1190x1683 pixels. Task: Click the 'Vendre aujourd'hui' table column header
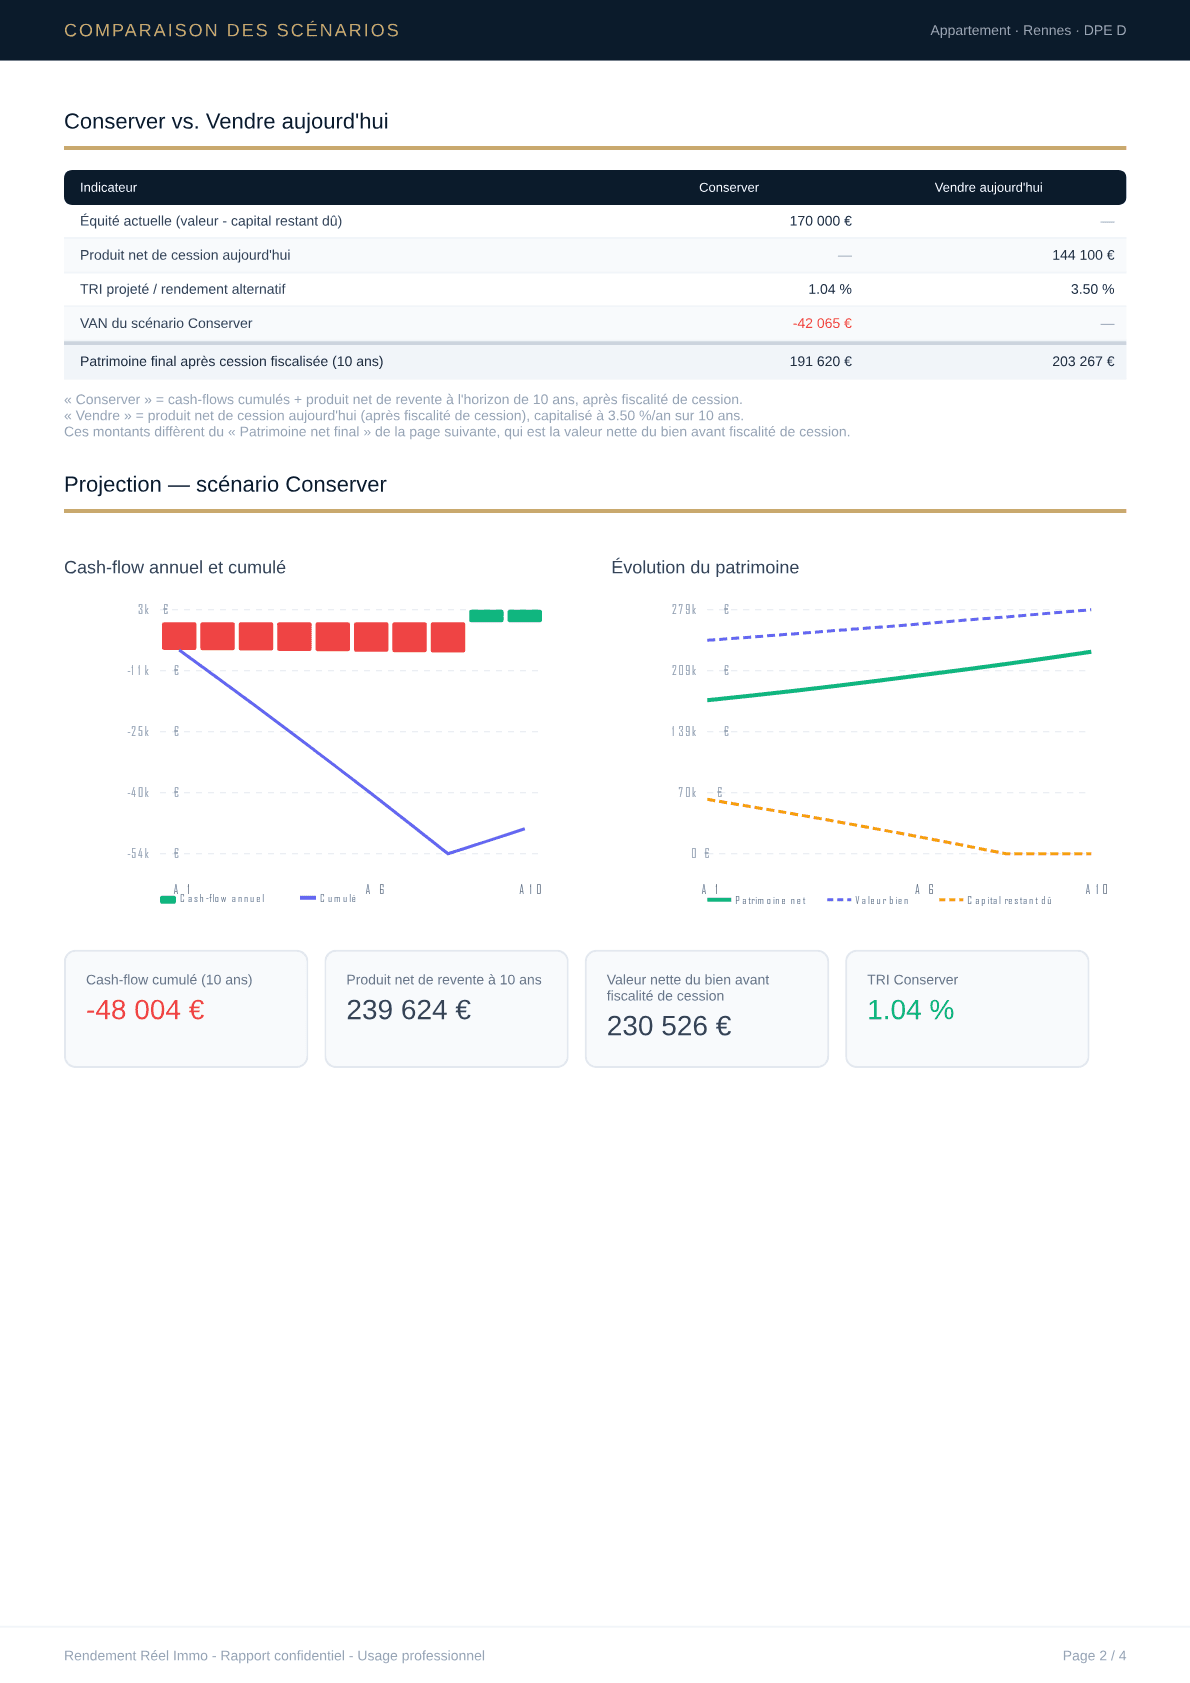pyautogui.click(x=988, y=187)
